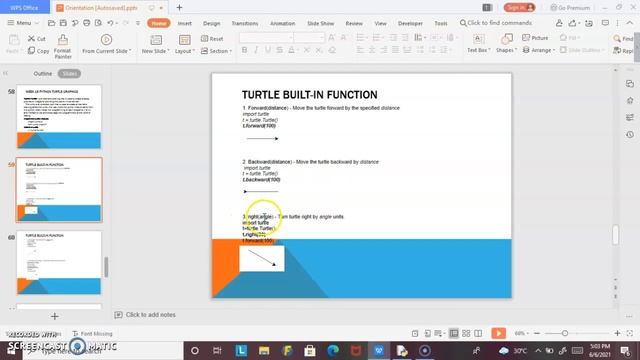This screenshot has width=640, height=360.
Task: Collapse the ribbon with the chevron
Action: tap(630, 23)
